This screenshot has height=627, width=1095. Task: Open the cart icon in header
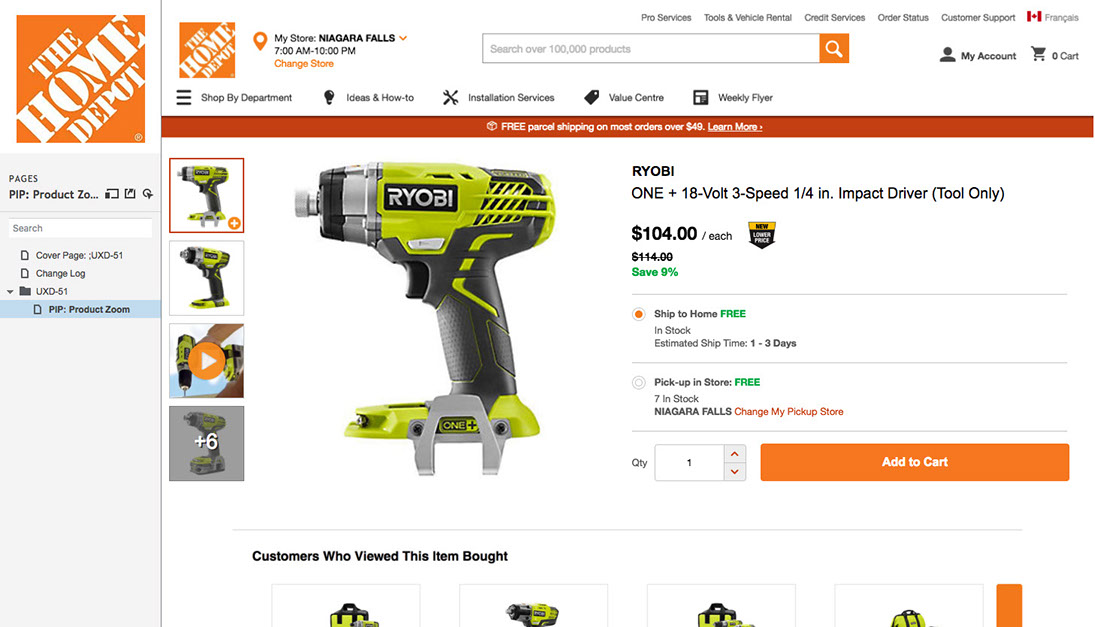click(1038, 54)
